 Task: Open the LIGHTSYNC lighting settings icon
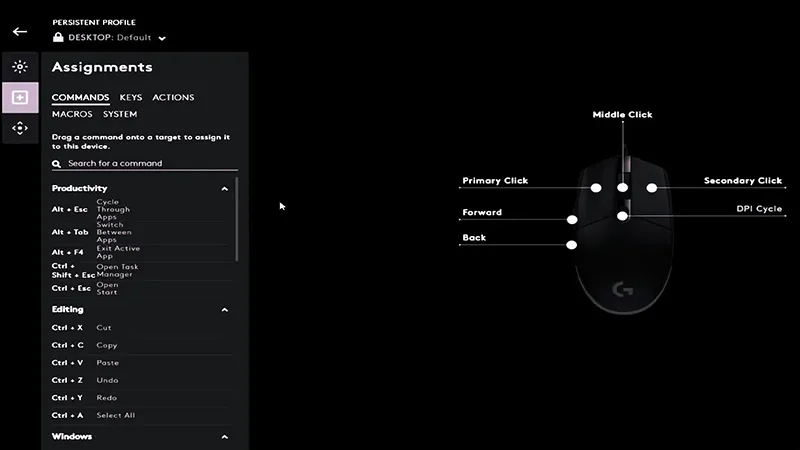tap(20, 67)
